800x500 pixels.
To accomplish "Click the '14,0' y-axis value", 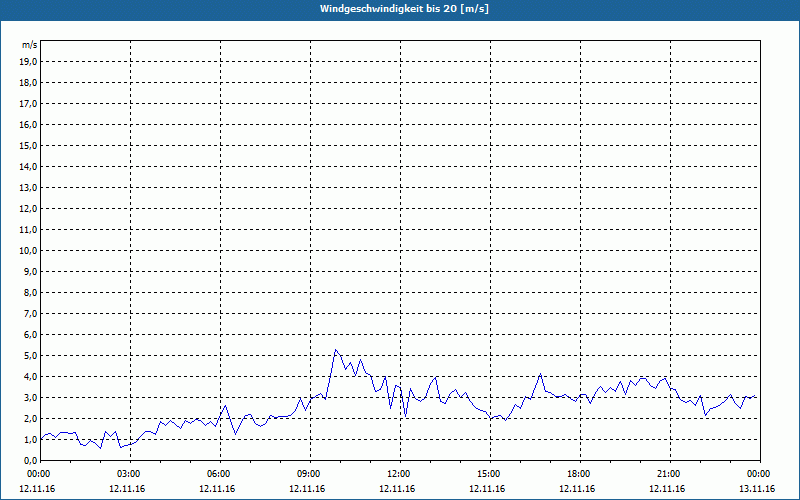I will coord(29,166).
